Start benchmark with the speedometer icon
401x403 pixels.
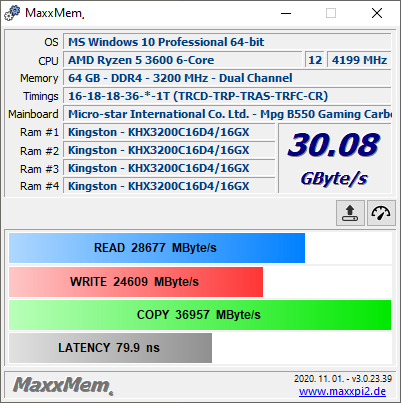click(x=381, y=213)
